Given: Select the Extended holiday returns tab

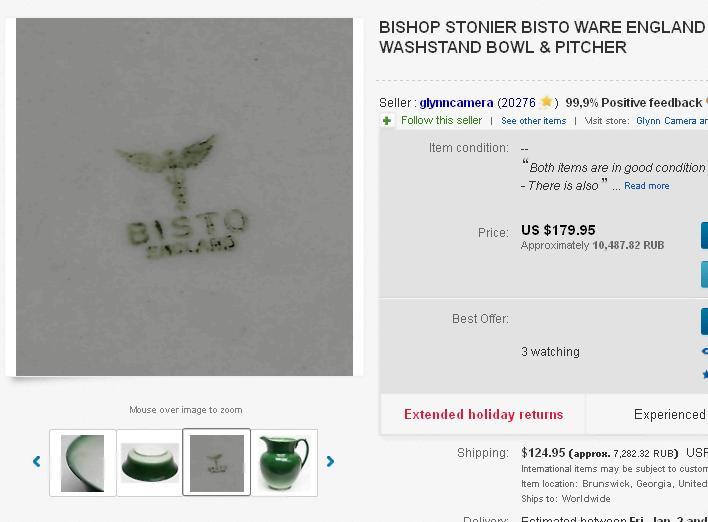Looking at the screenshot, I should [483, 414].
